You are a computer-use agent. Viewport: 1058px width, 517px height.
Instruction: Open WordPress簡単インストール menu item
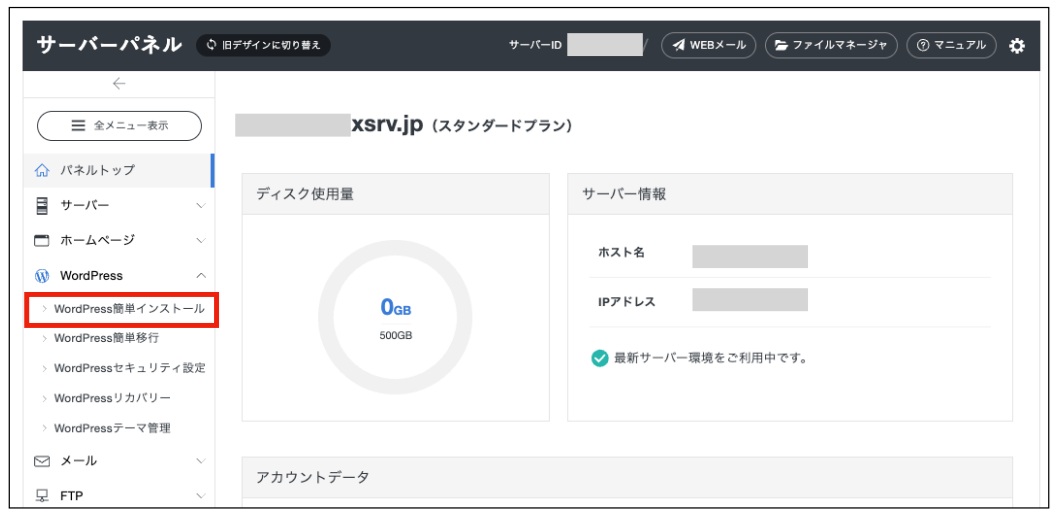(x=128, y=309)
